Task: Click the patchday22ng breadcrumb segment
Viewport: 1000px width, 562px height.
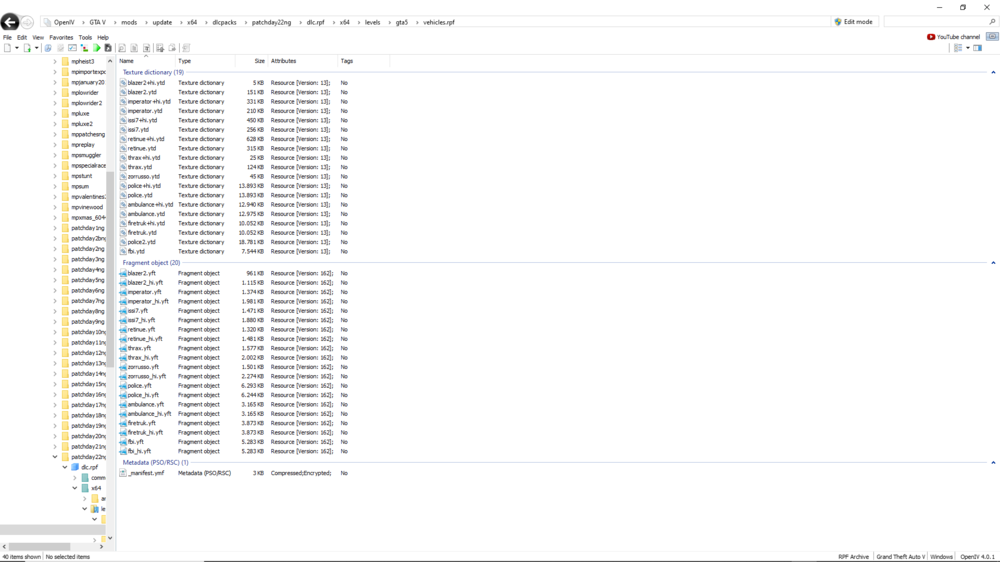Action: pyautogui.click(x=271, y=22)
